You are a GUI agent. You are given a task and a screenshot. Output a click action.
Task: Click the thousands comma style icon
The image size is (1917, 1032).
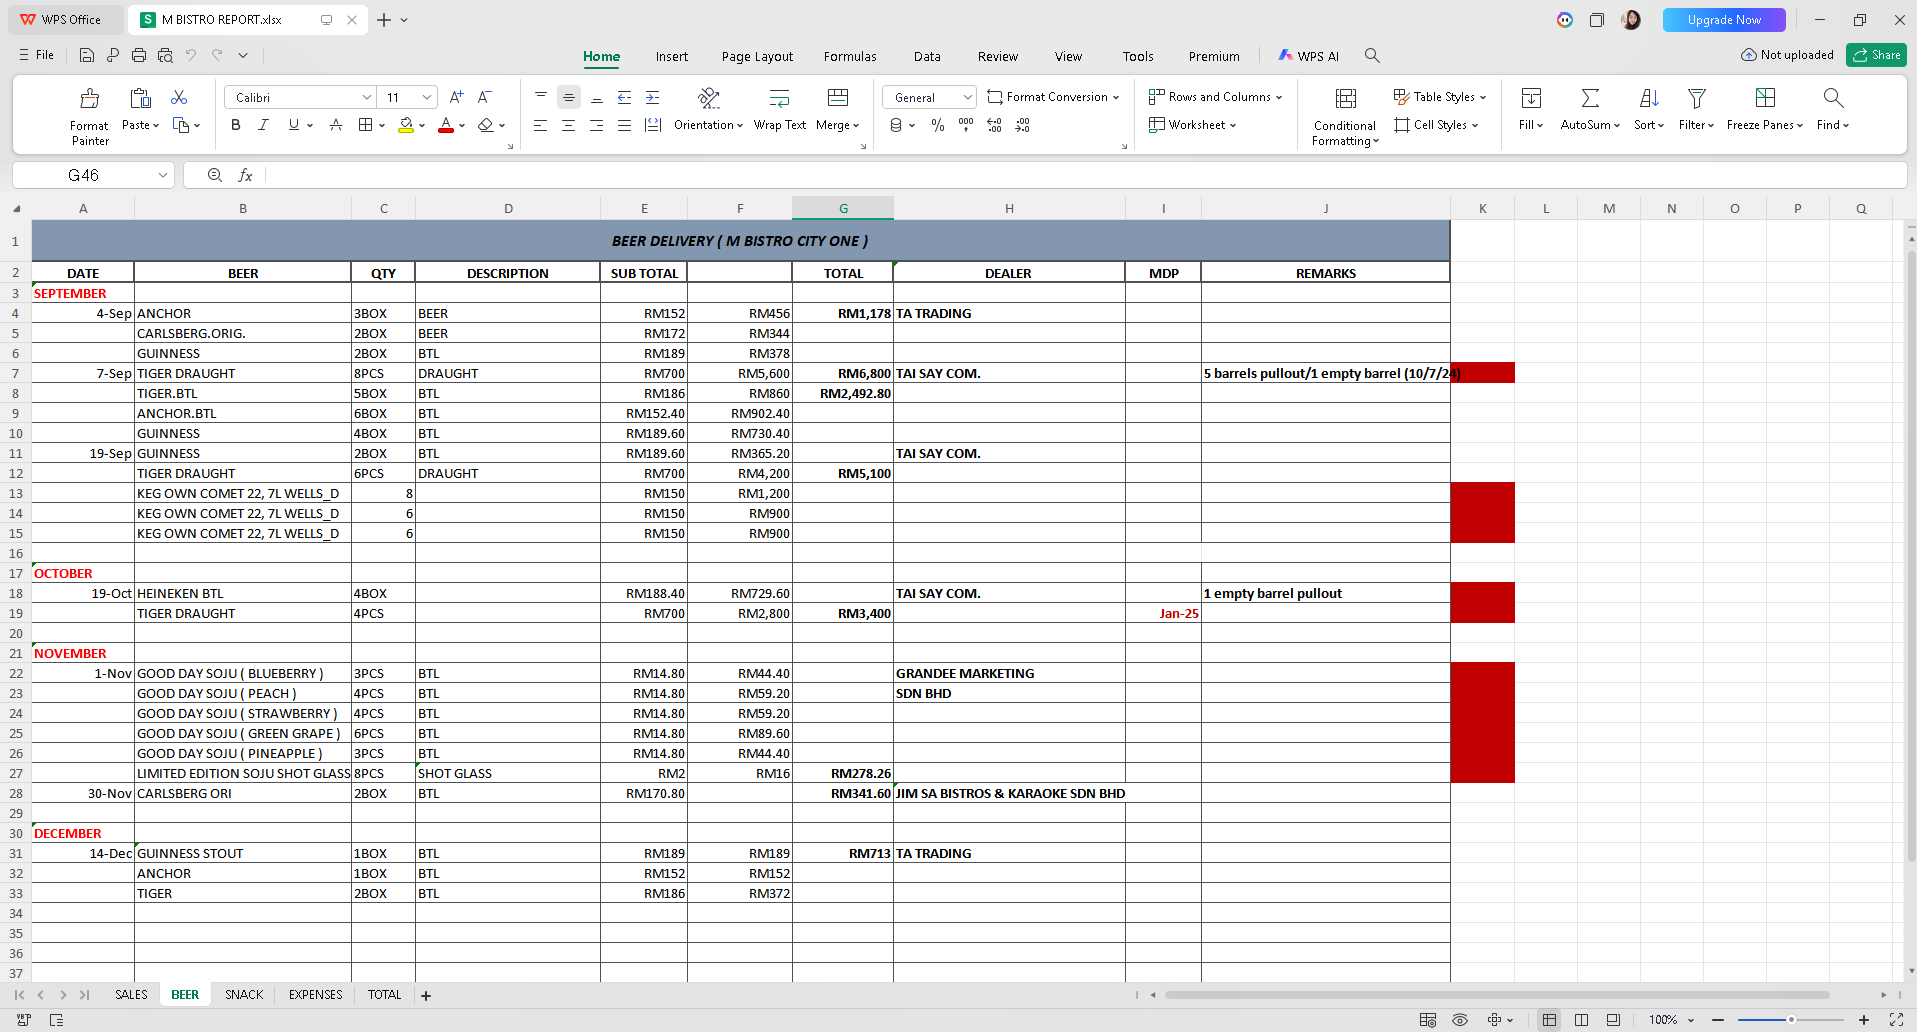point(966,125)
